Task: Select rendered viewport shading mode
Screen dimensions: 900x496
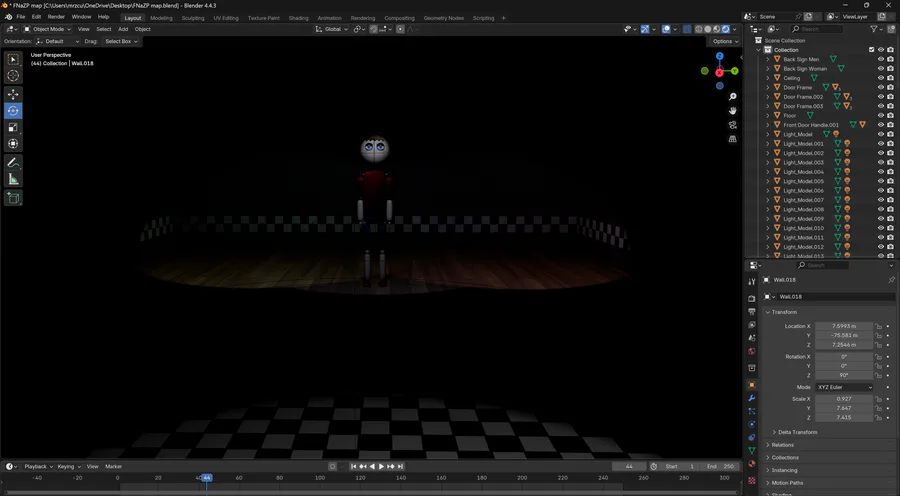Action: (726, 29)
